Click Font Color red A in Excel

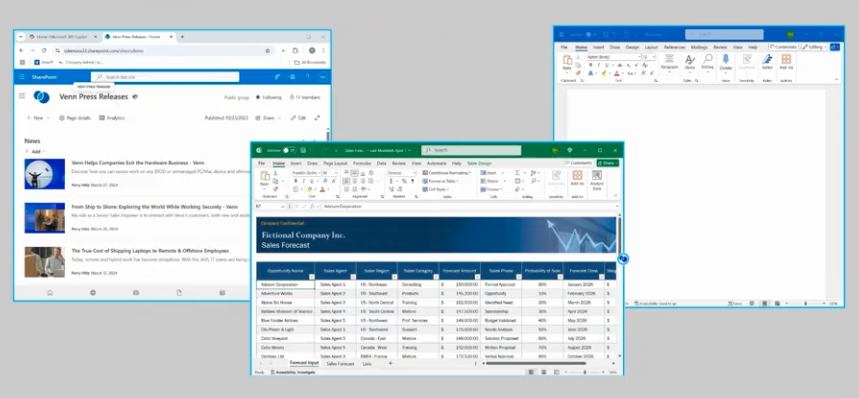click(x=322, y=189)
